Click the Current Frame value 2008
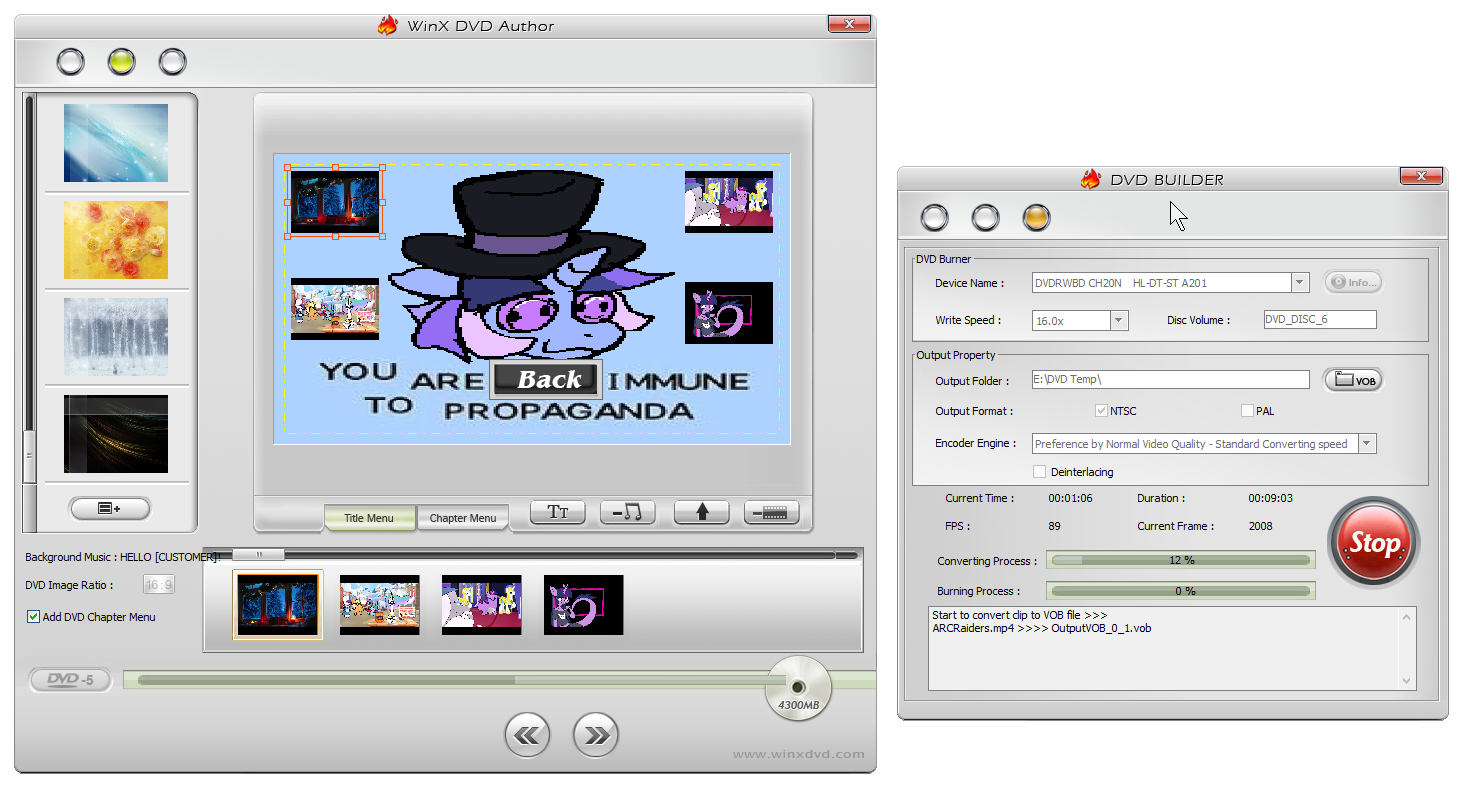 (x=1261, y=526)
